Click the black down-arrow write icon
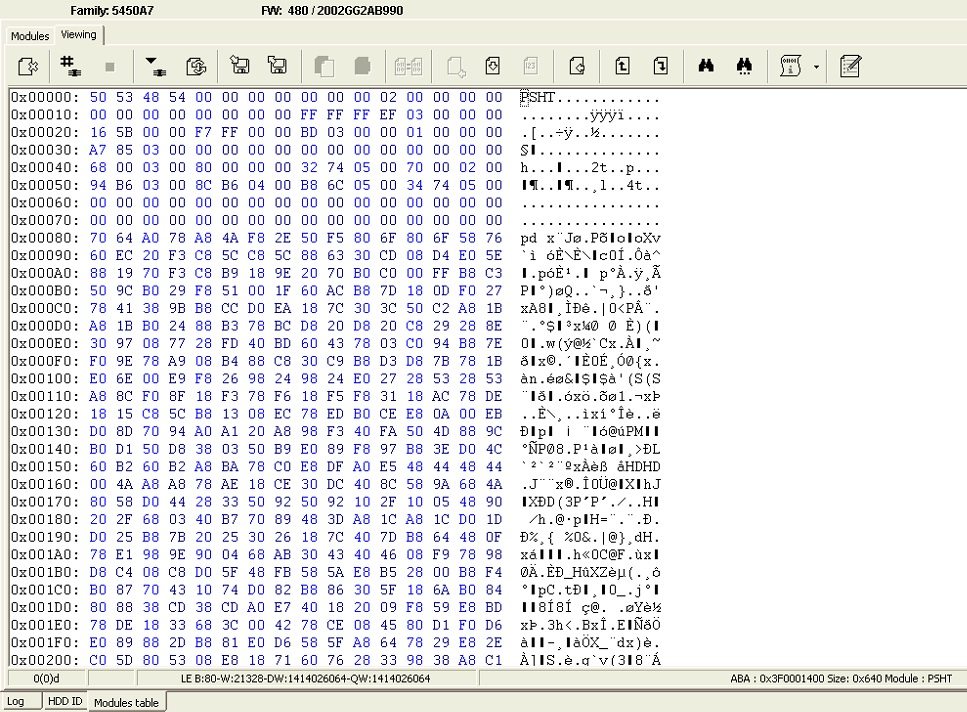 click(155, 66)
